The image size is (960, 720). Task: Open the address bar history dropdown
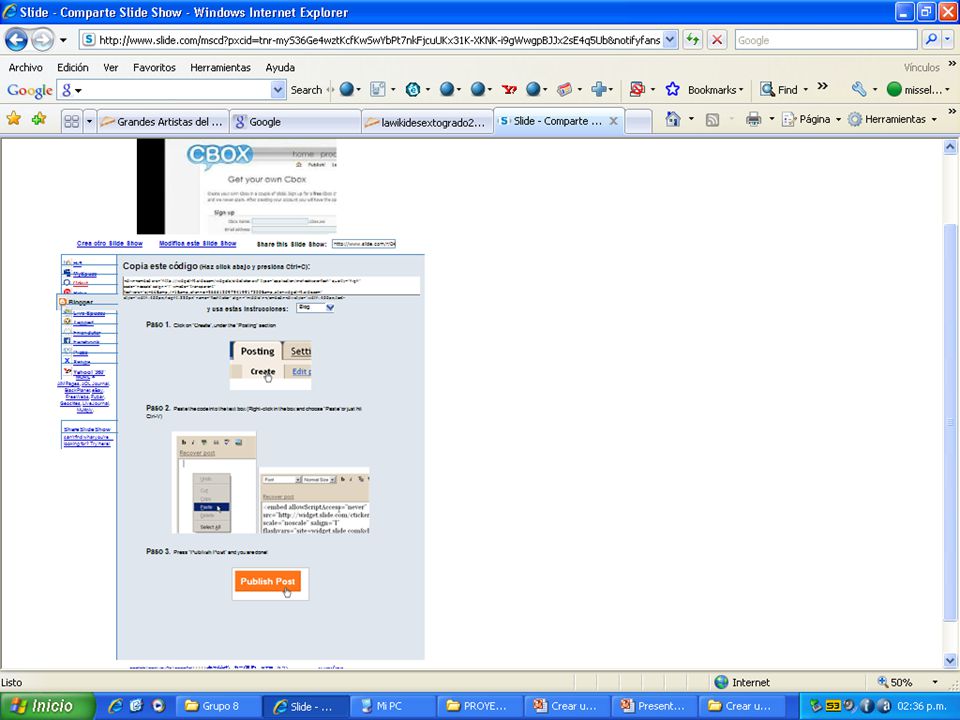[670, 40]
